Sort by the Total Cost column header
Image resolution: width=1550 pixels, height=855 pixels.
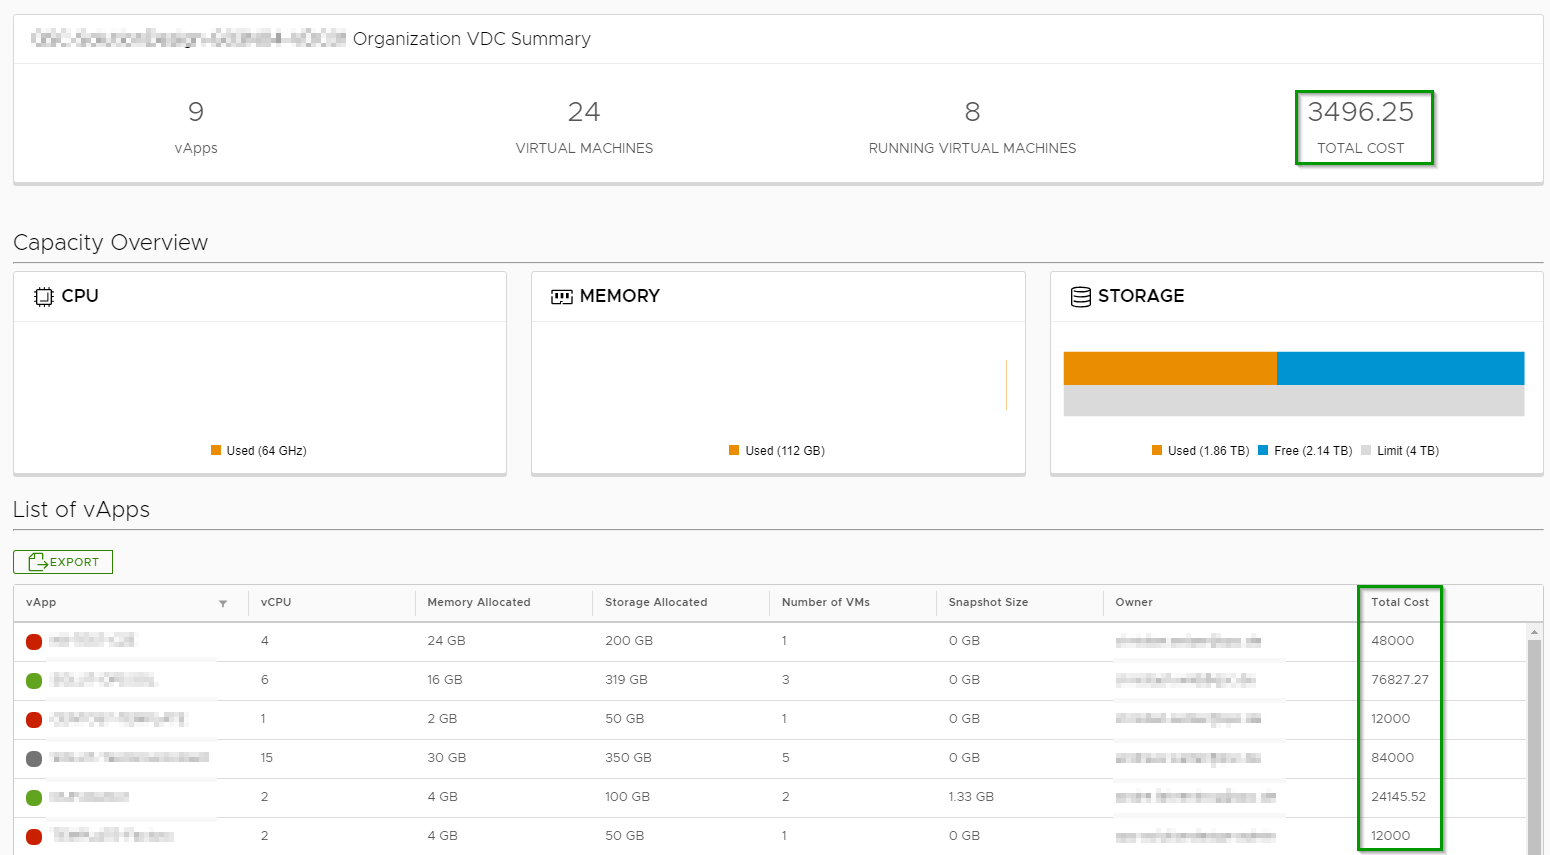pyautogui.click(x=1399, y=602)
